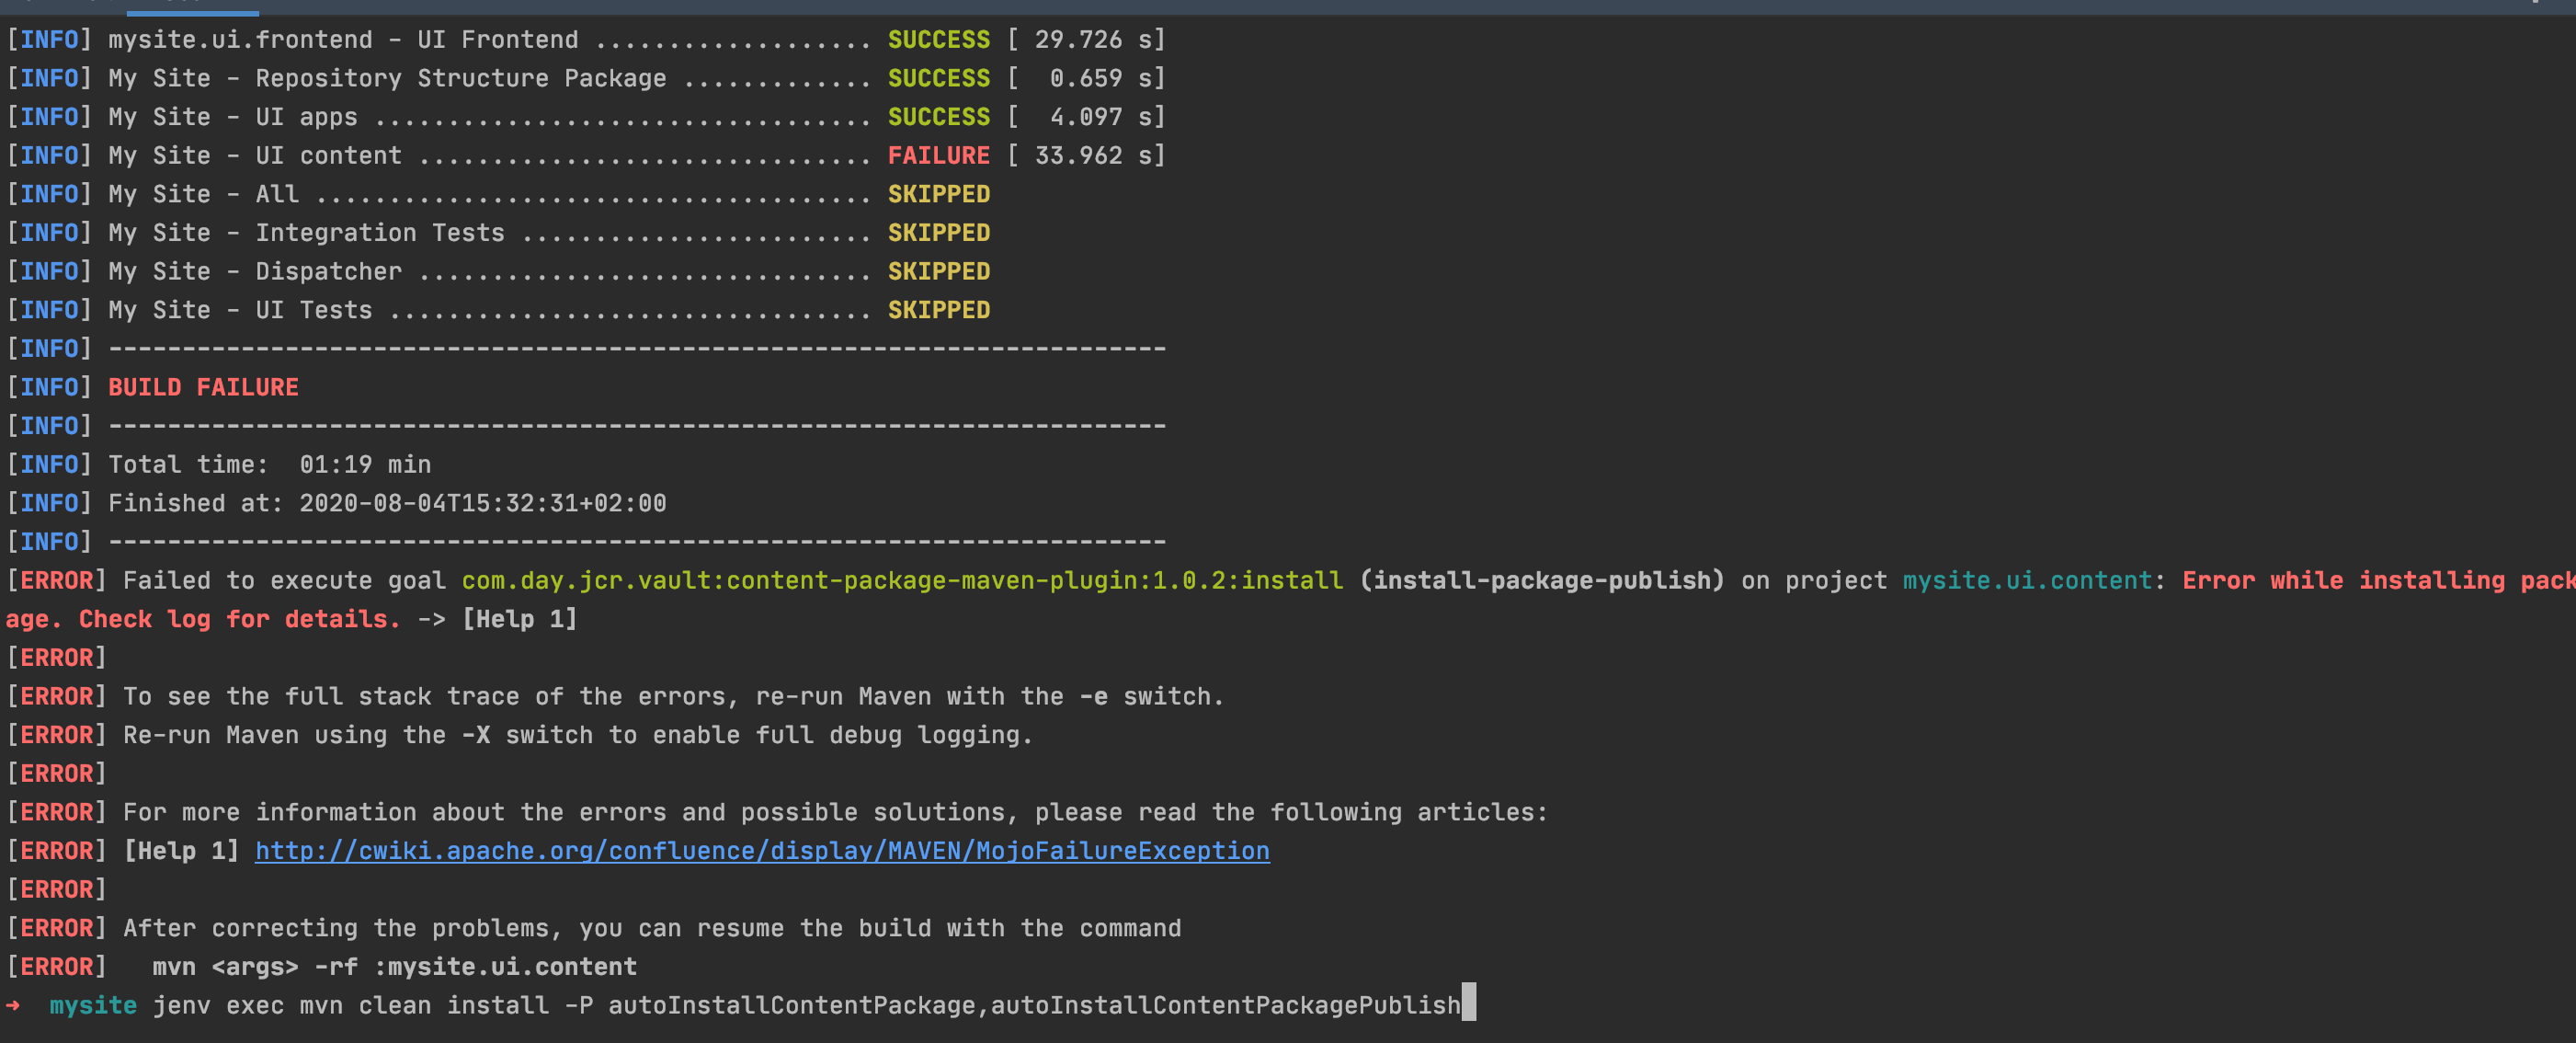Screen dimensions: 2576x1043
Task: Click the INFO tag beside My Site All
Action: point(48,193)
